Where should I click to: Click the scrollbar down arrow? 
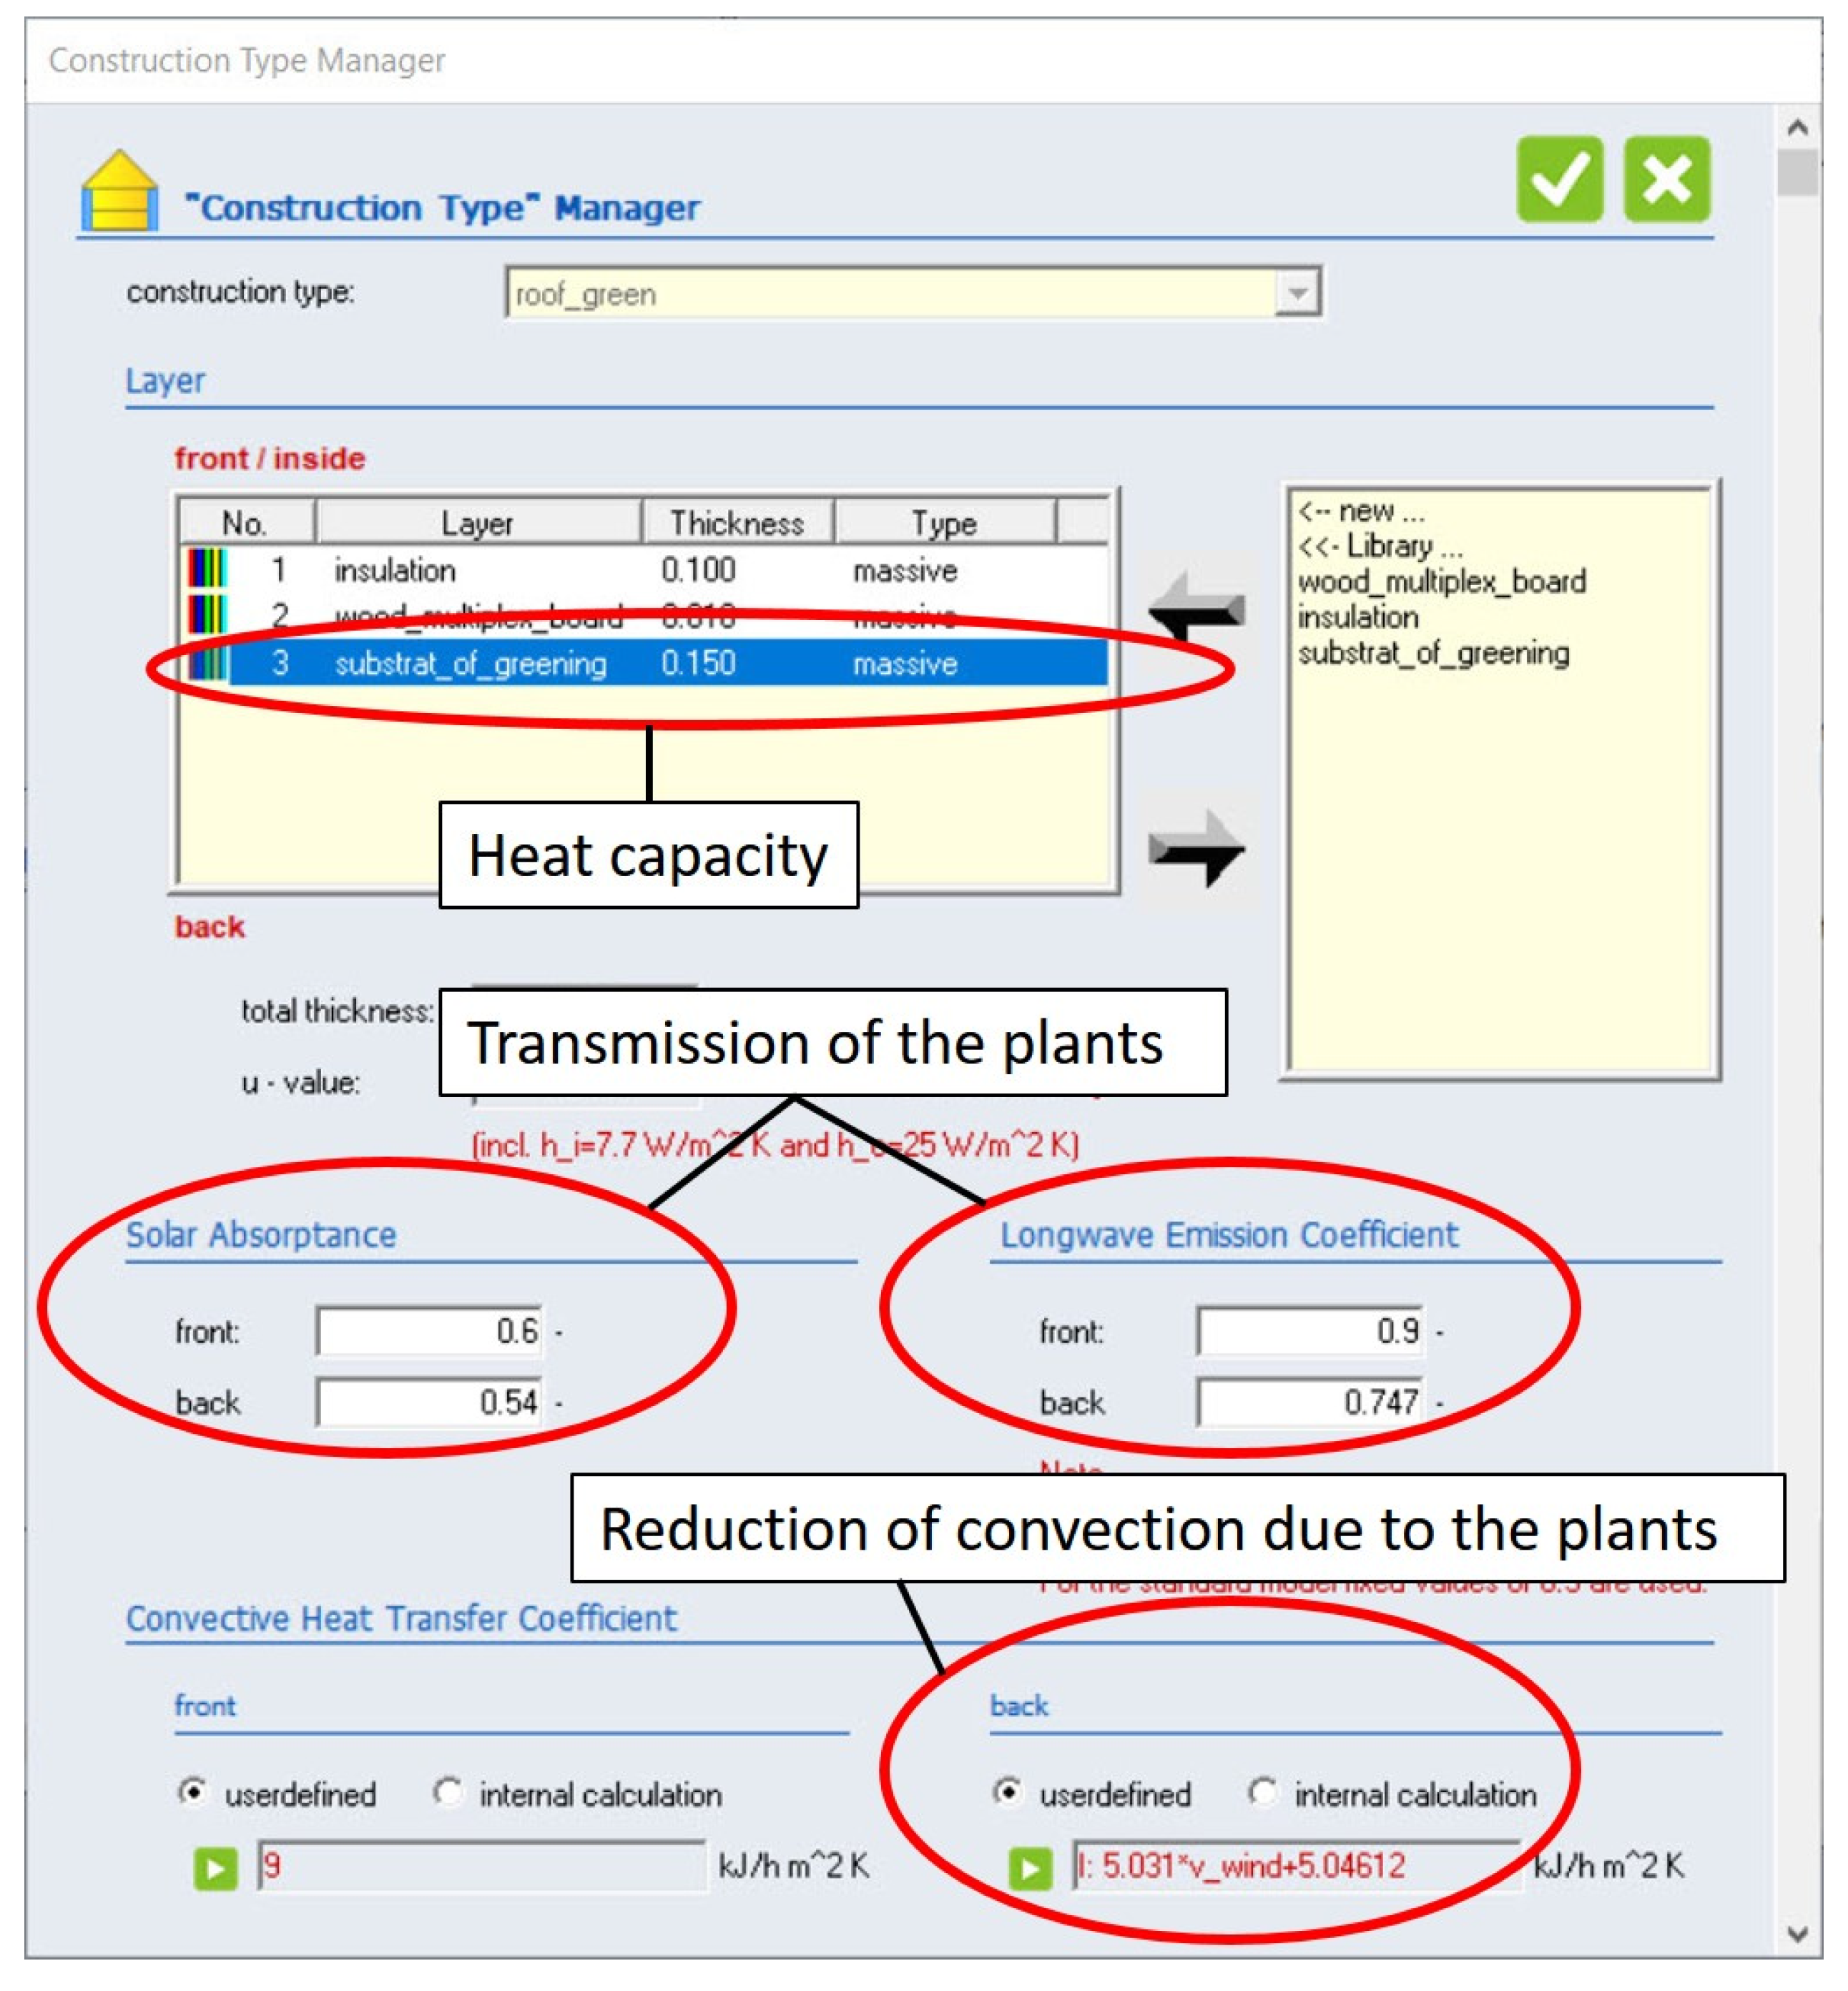click(1797, 1933)
